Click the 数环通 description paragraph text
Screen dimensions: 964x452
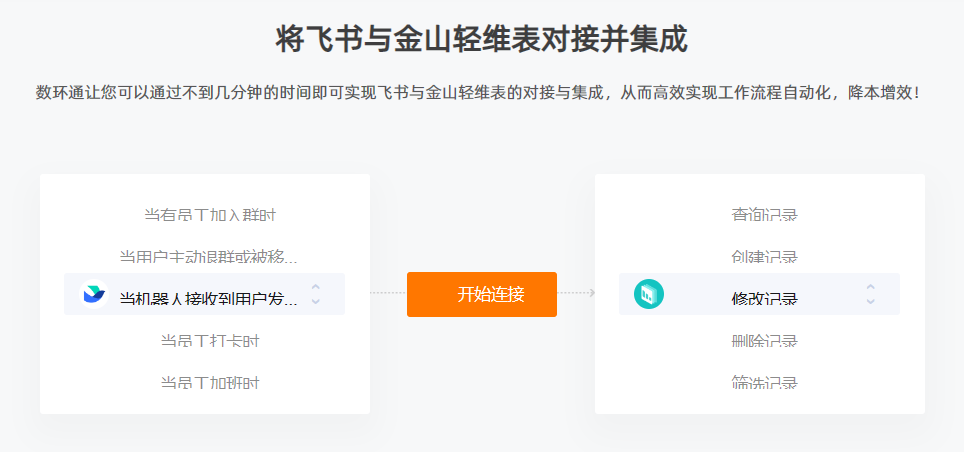[x=479, y=93]
